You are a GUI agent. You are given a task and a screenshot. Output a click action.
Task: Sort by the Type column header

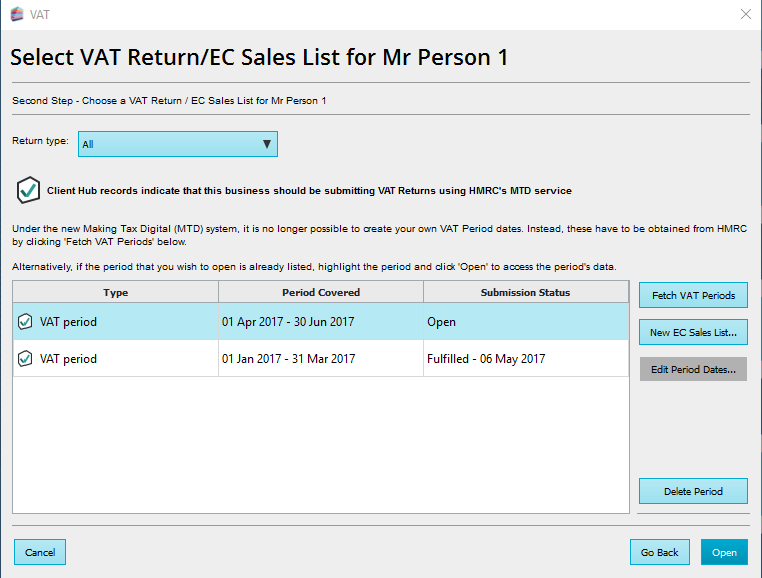point(116,293)
